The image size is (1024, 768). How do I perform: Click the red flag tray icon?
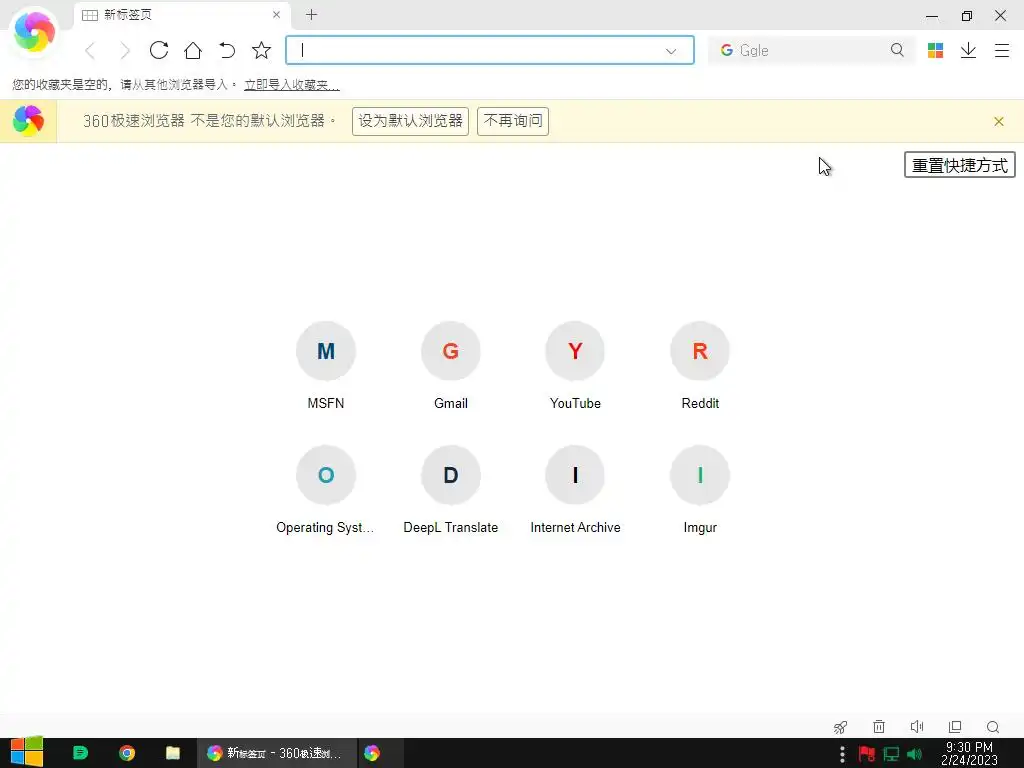click(867, 754)
